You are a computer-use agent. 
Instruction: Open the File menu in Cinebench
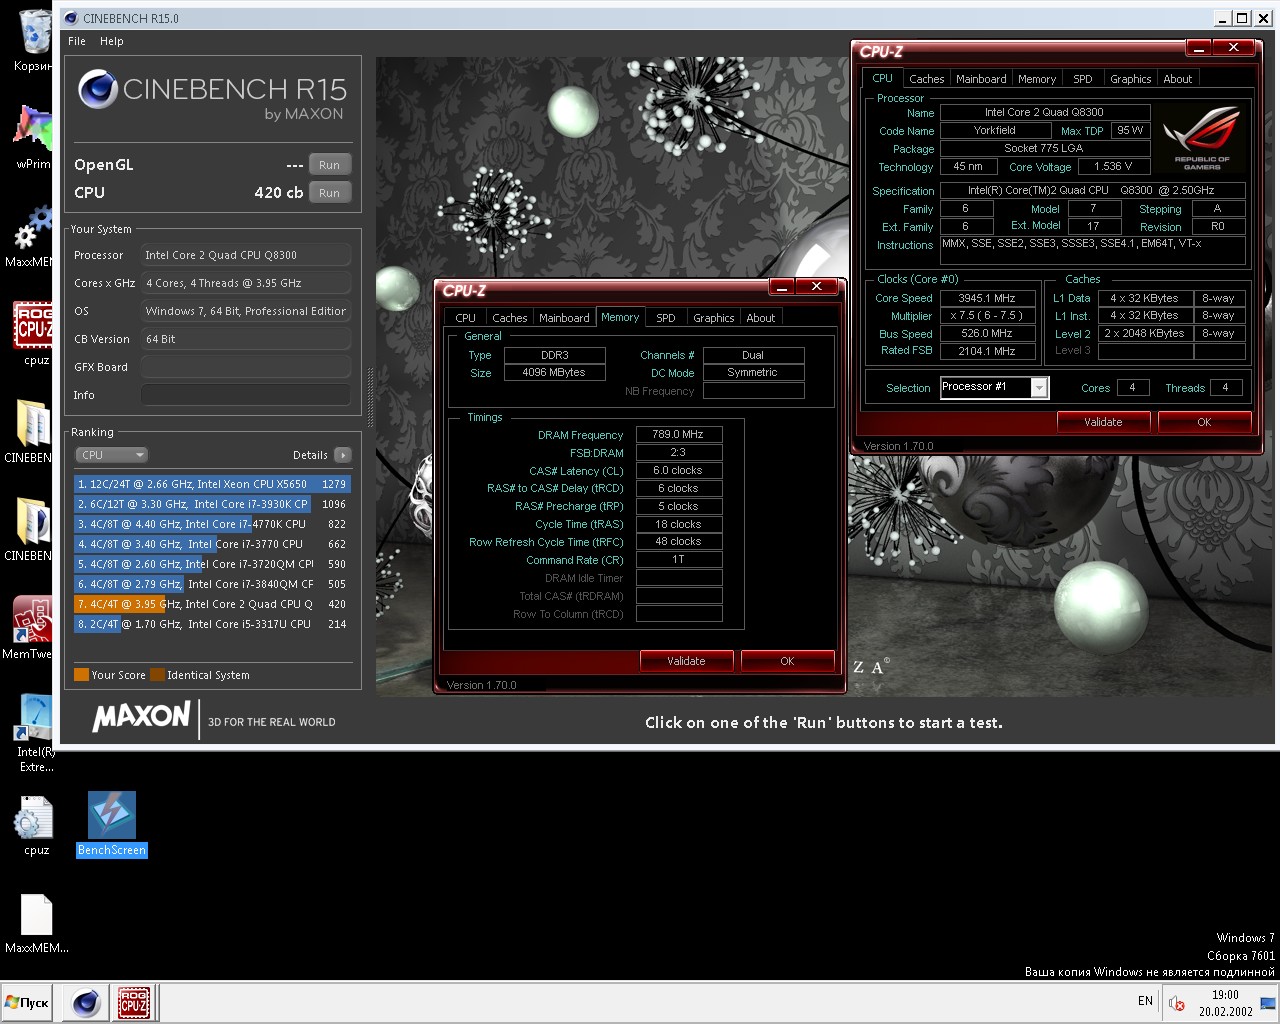tap(77, 41)
